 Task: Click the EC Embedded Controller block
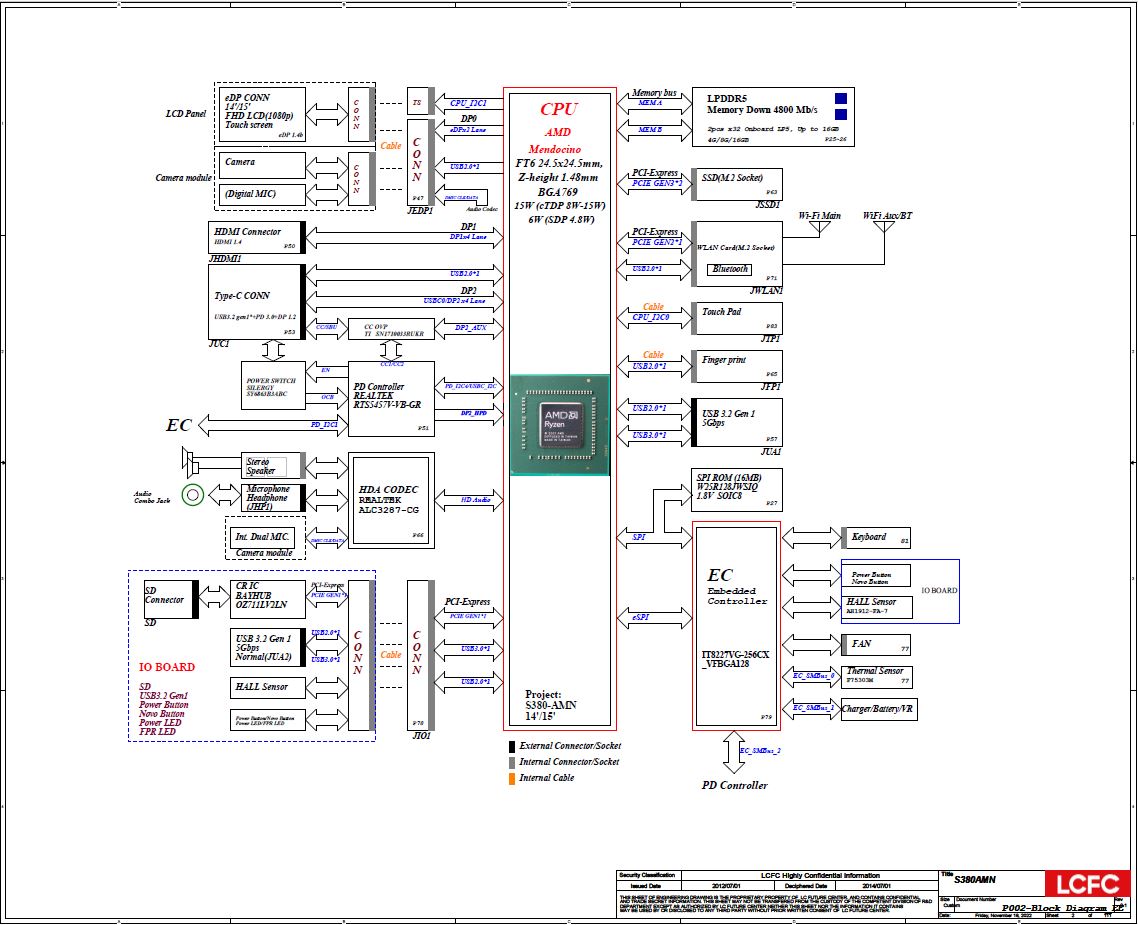tap(737, 625)
